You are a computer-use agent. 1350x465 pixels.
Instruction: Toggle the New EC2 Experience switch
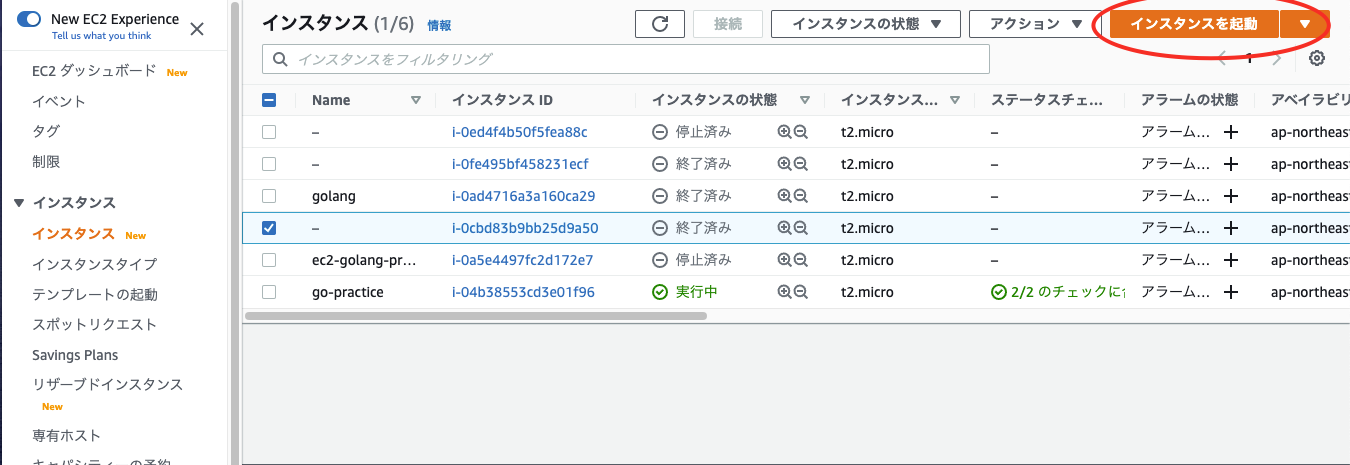pyautogui.click(x=29, y=19)
